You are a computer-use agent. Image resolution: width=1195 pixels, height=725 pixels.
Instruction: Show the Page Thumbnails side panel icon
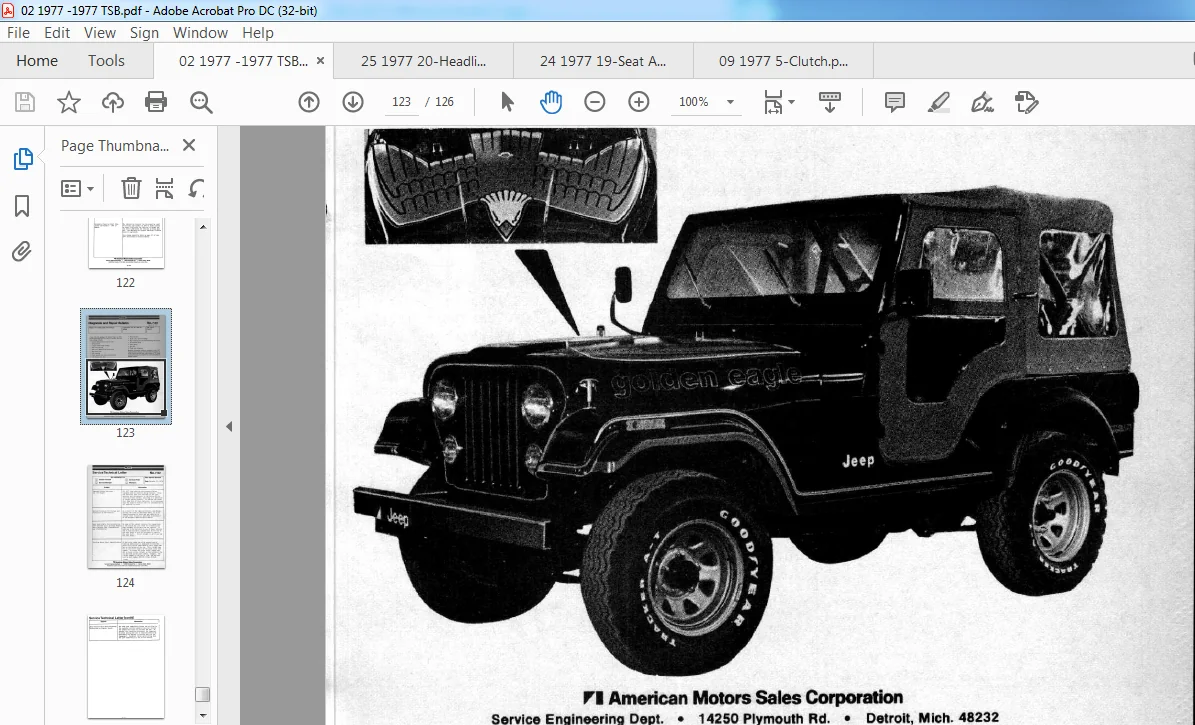[x=23, y=159]
